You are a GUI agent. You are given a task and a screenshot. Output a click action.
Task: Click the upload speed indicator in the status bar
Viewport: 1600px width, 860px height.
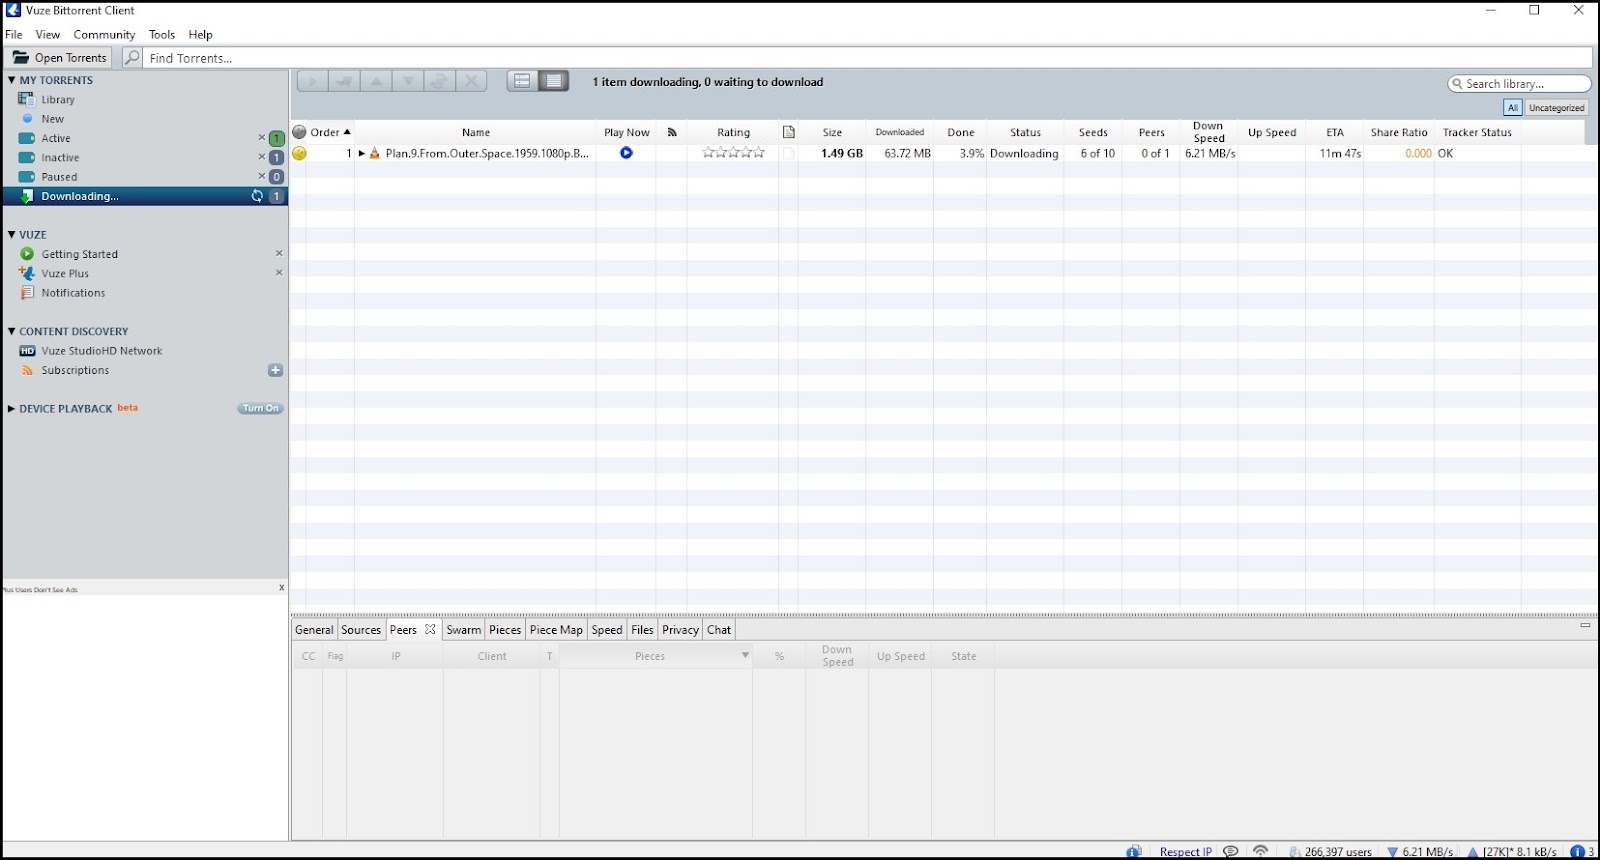(1511, 851)
